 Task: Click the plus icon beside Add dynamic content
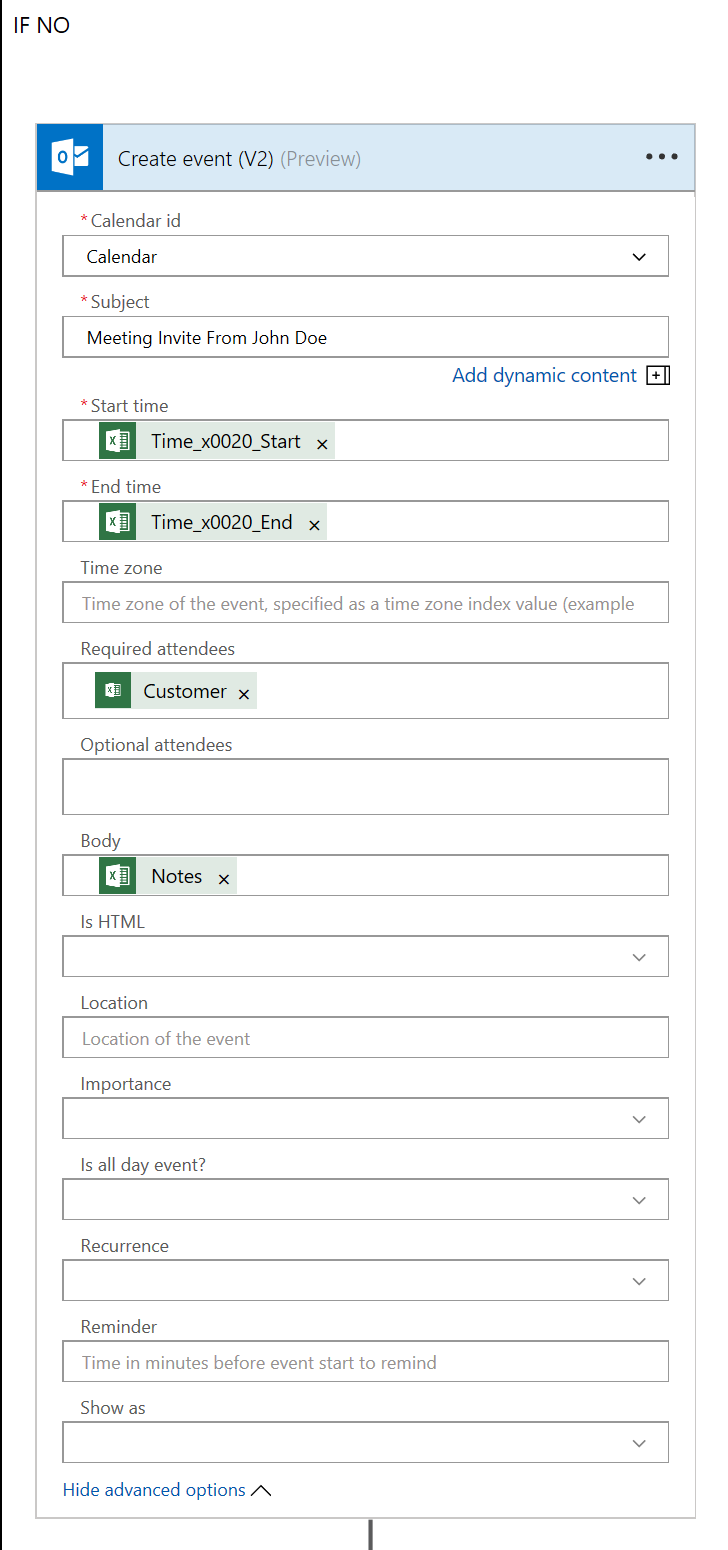[658, 376]
